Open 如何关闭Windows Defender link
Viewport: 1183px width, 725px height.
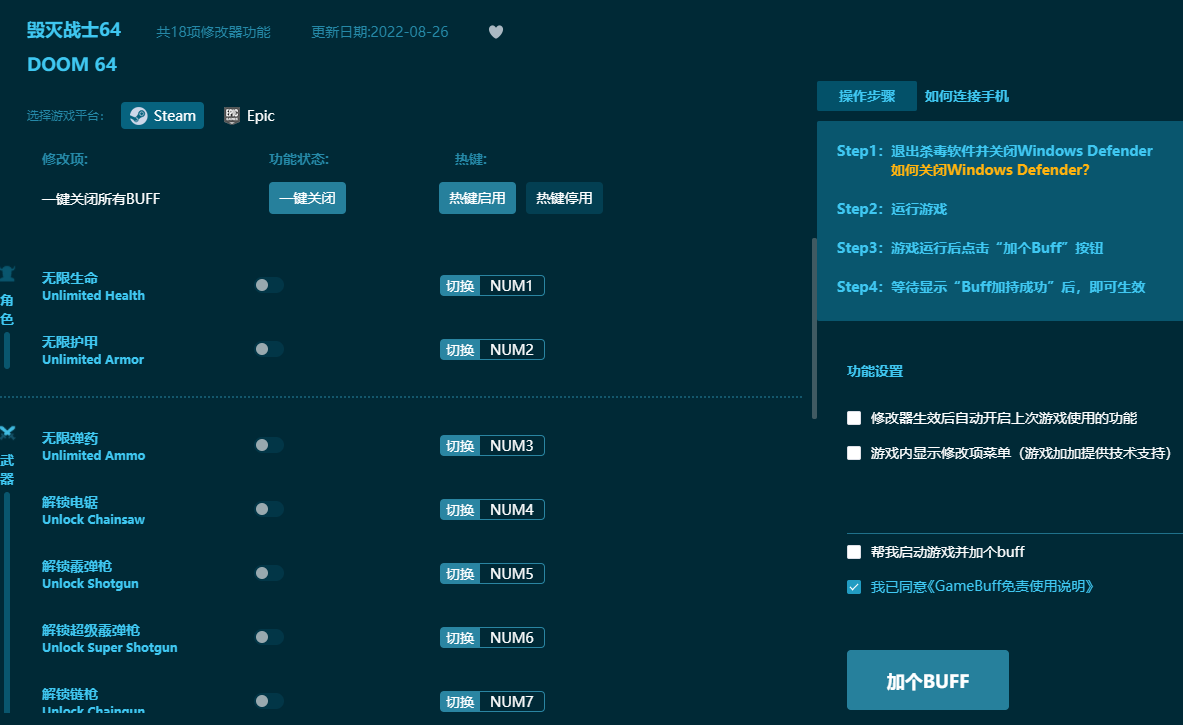tap(989, 170)
